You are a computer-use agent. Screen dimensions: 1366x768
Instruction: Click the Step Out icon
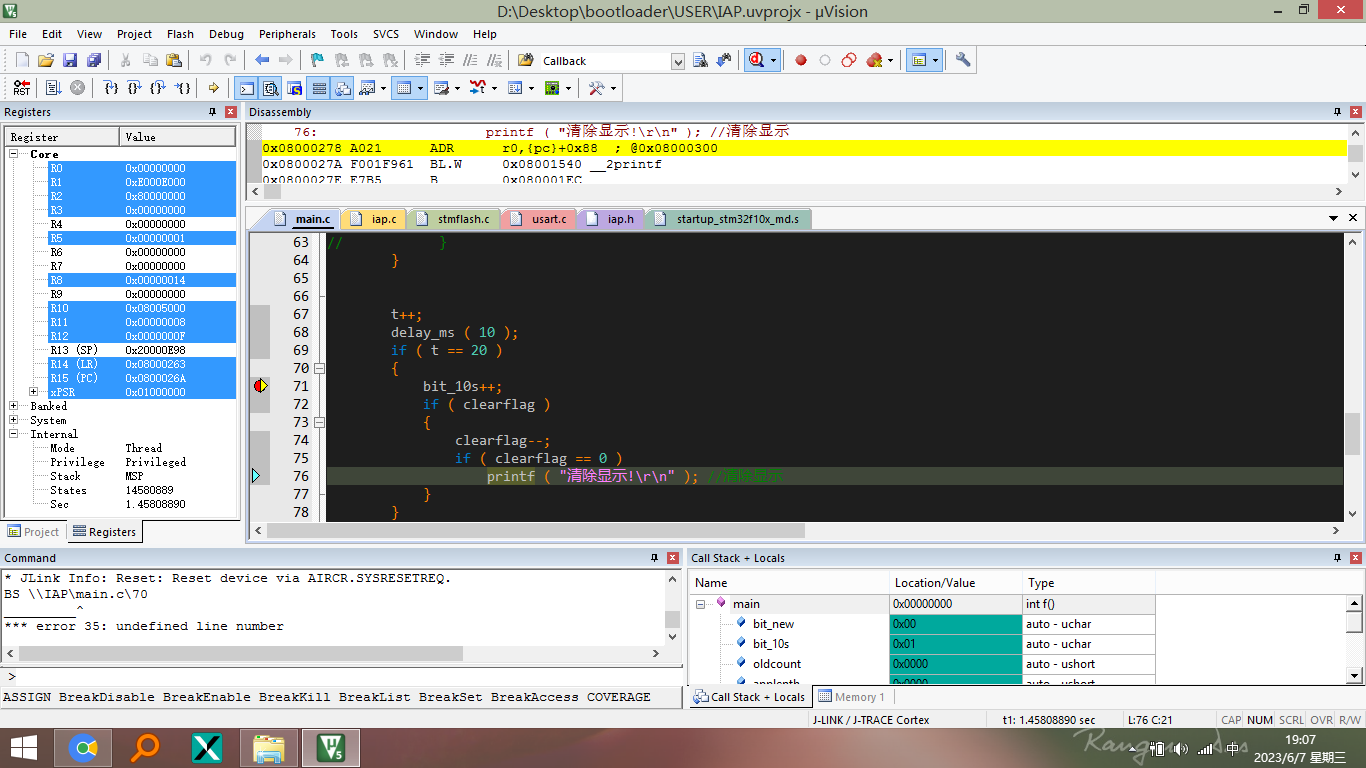click(x=159, y=88)
